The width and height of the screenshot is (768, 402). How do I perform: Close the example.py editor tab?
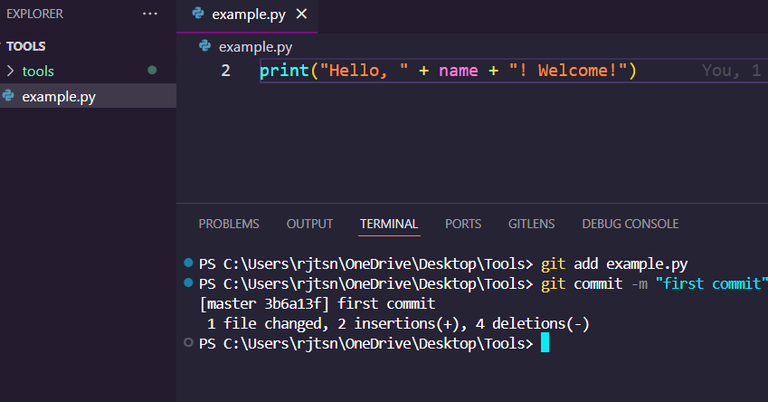(x=302, y=14)
